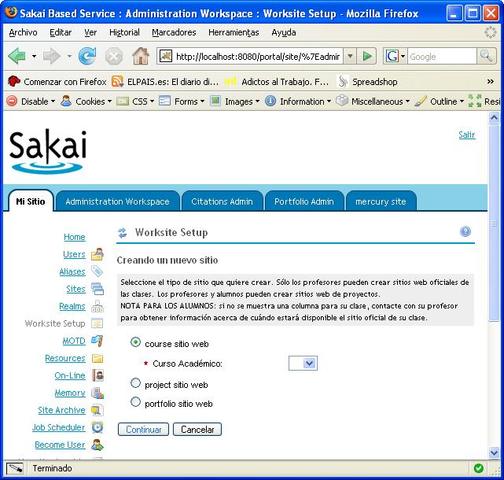Switch to the Administration Workspace tab
The image size is (504, 480).
click(x=118, y=201)
